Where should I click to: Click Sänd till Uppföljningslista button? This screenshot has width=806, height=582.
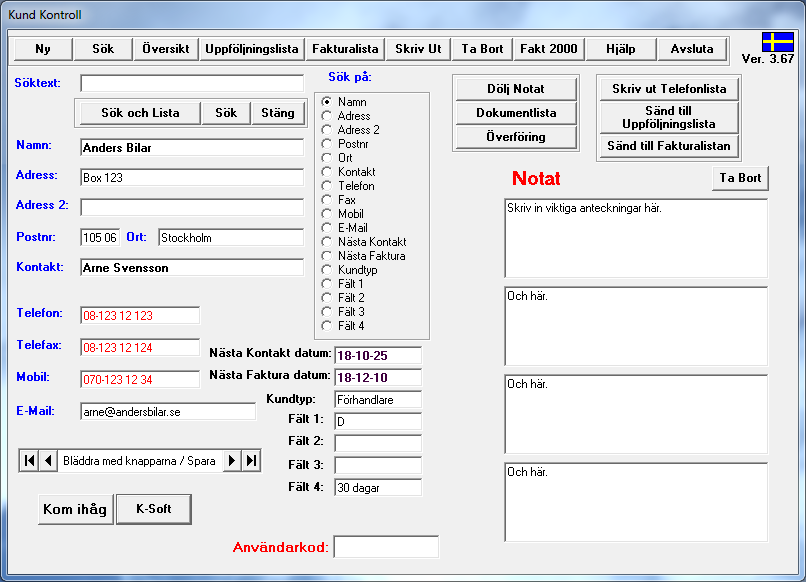[669, 117]
